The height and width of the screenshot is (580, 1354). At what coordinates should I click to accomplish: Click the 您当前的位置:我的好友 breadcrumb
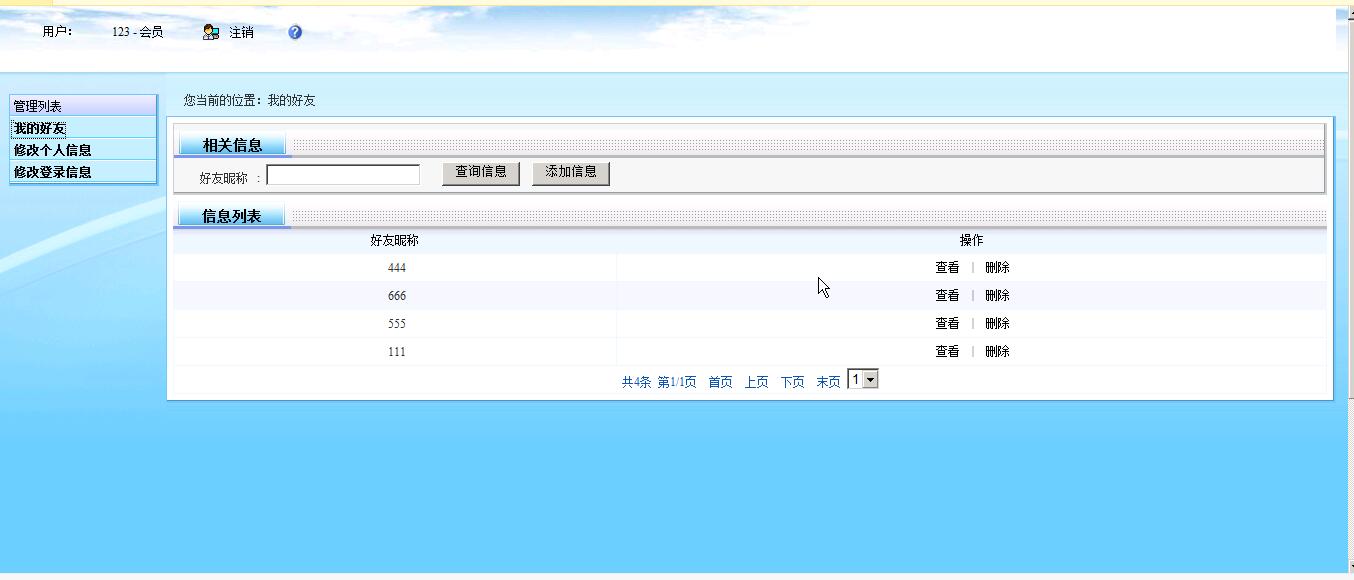pyautogui.click(x=250, y=101)
